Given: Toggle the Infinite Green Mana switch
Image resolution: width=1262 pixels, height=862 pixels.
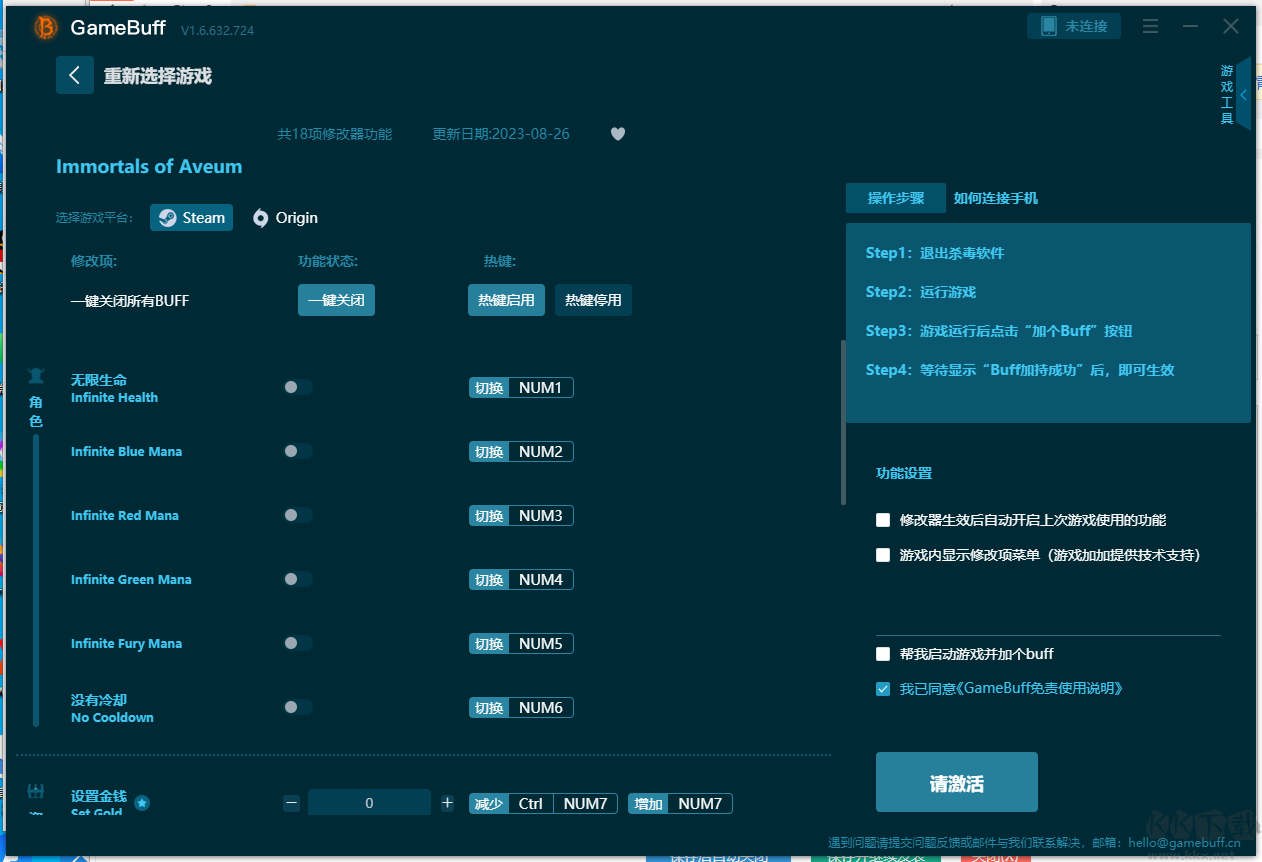Looking at the screenshot, I should click(297, 579).
